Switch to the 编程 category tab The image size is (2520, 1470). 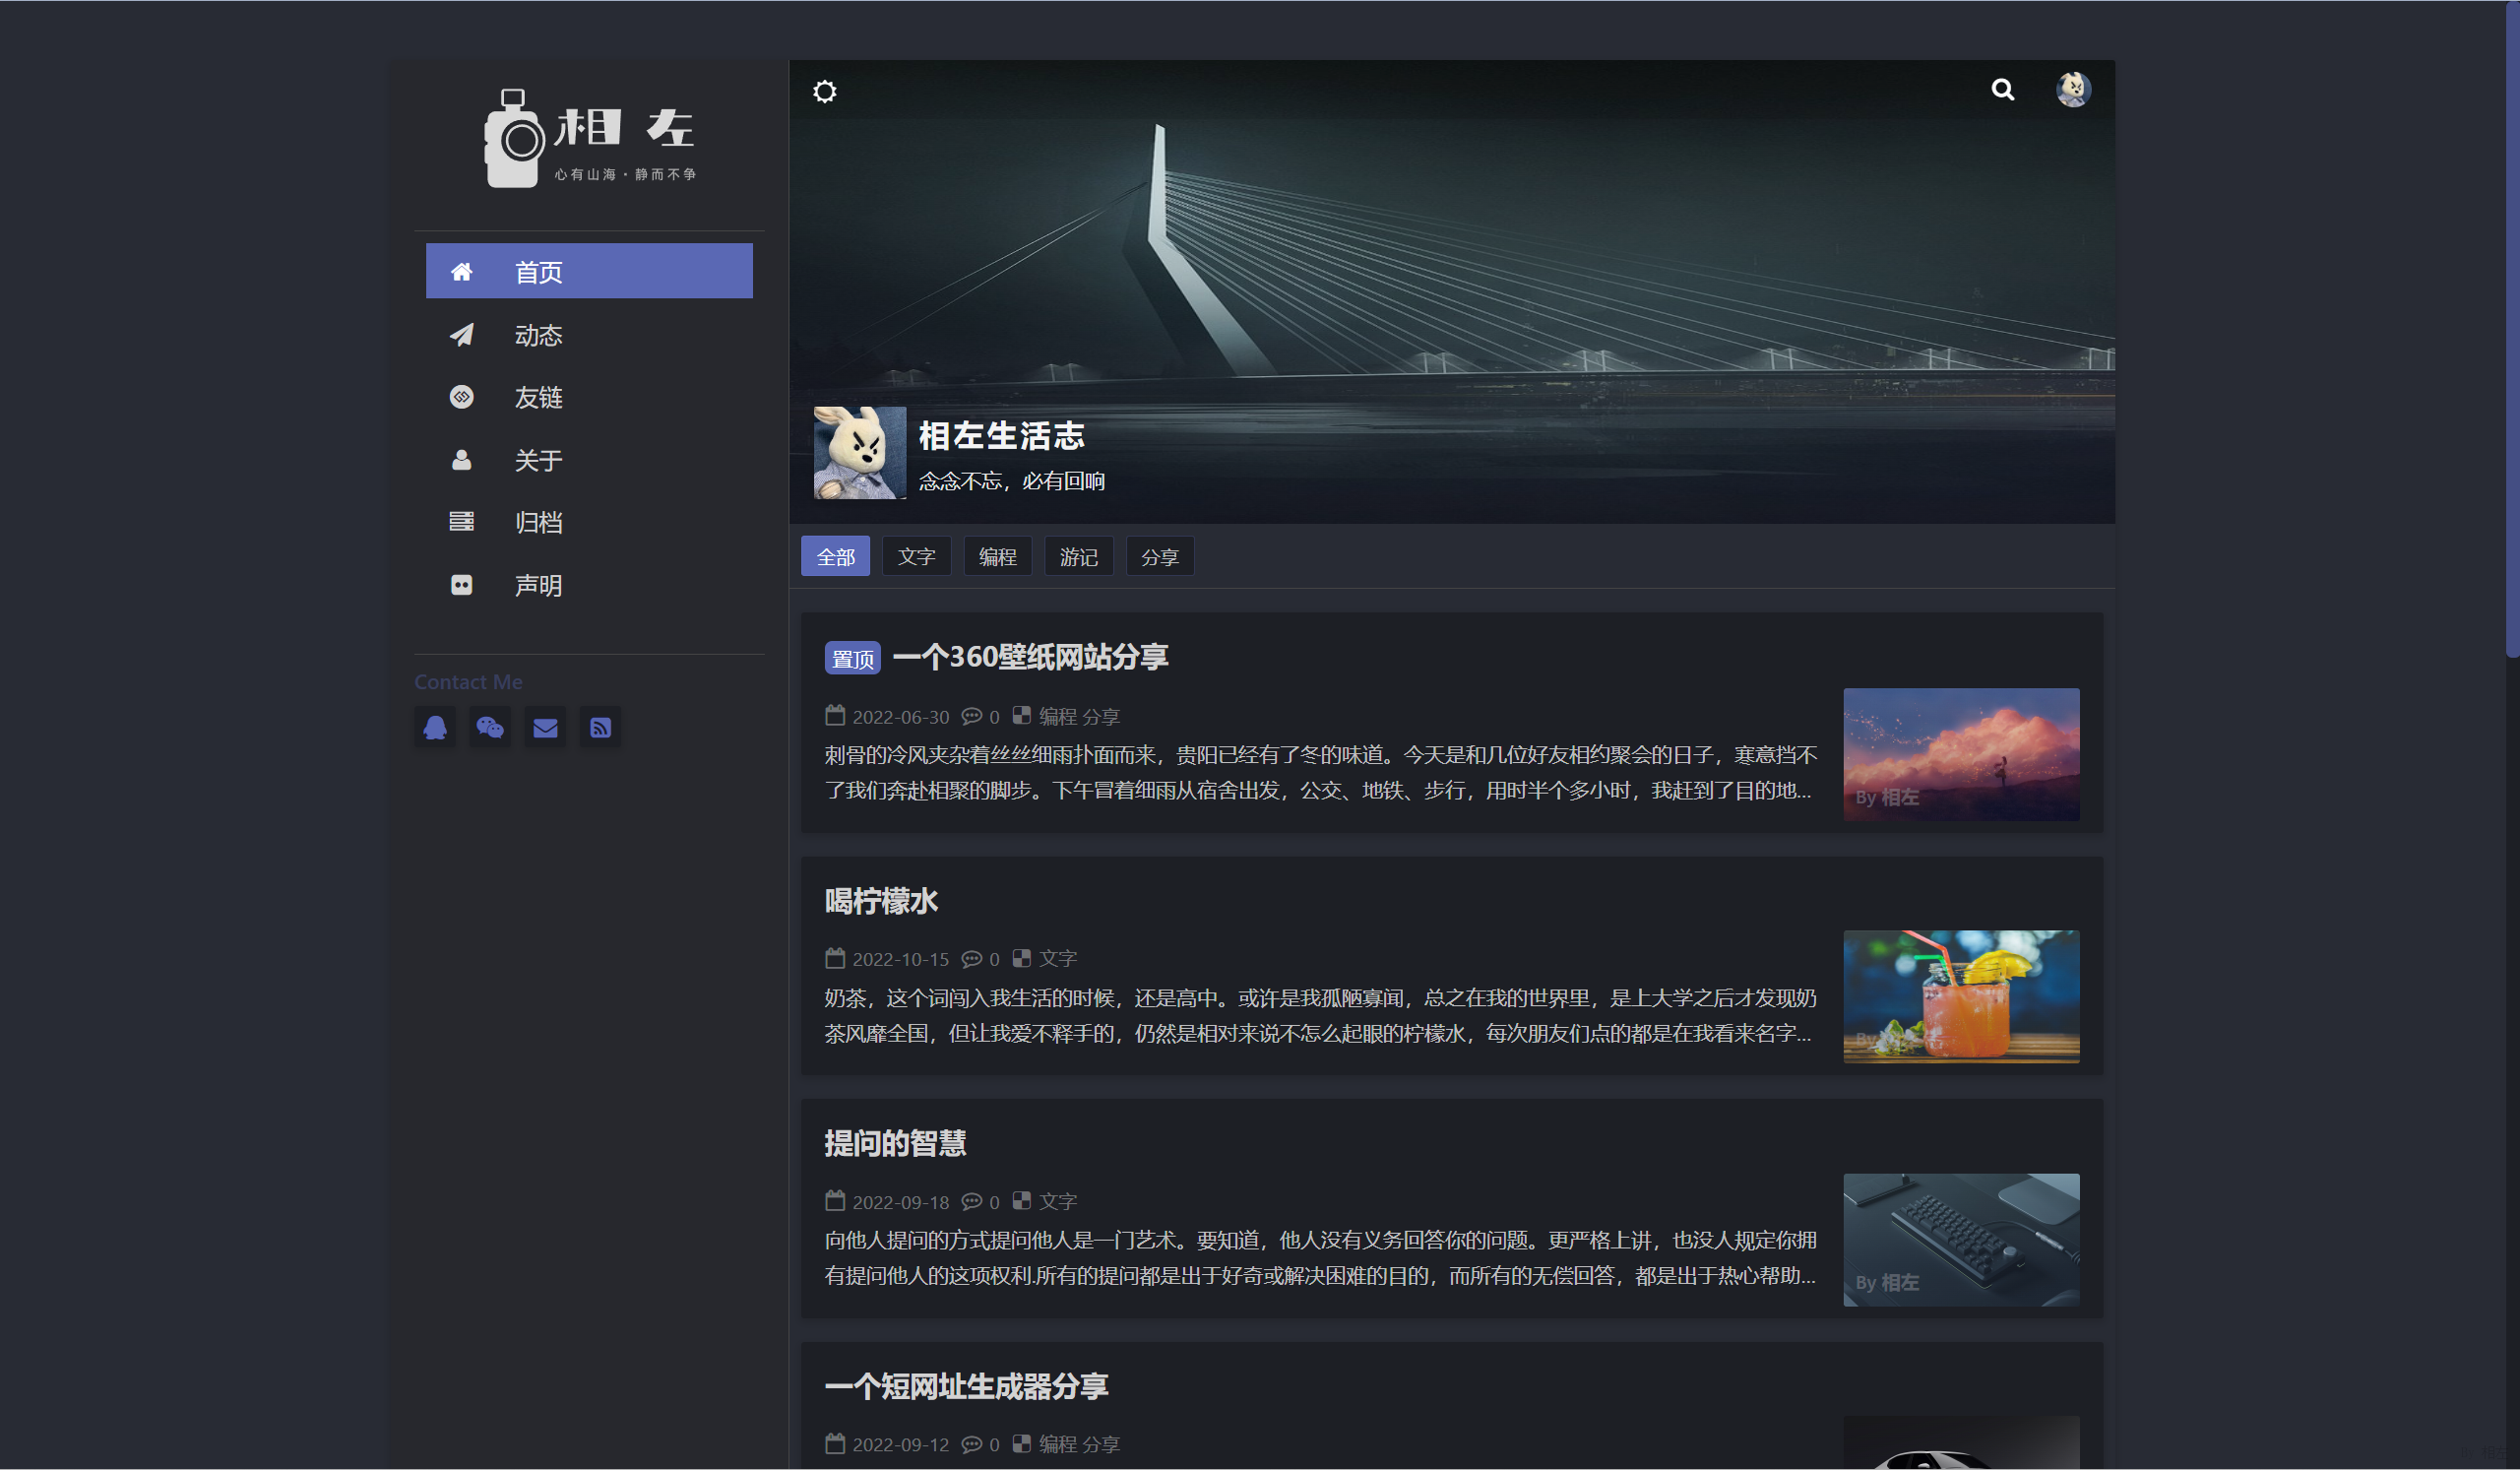pos(997,557)
